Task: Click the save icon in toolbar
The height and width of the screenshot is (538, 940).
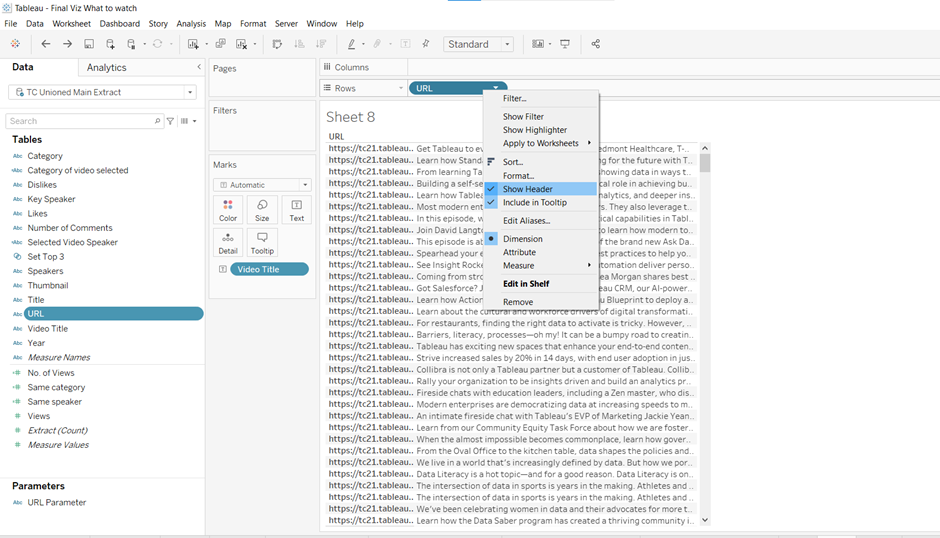Action: tap(89, 44)
